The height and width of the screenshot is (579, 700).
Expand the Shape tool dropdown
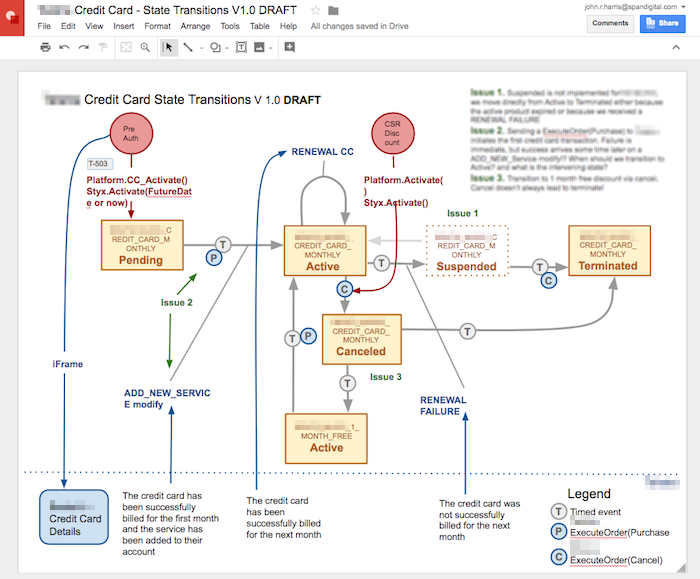[227, 47]
